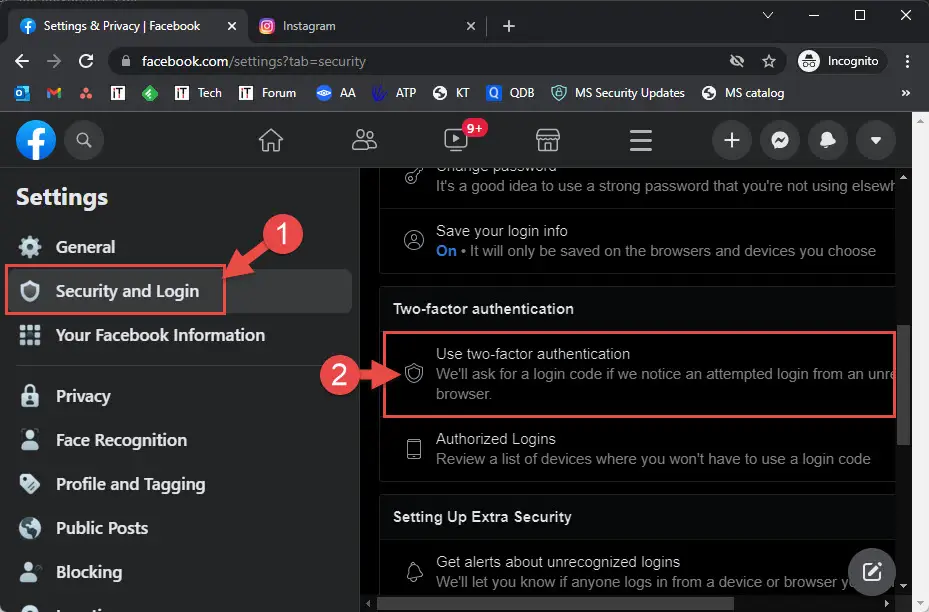Open the AA bookmark
The image size is (929, 612).
336,93
